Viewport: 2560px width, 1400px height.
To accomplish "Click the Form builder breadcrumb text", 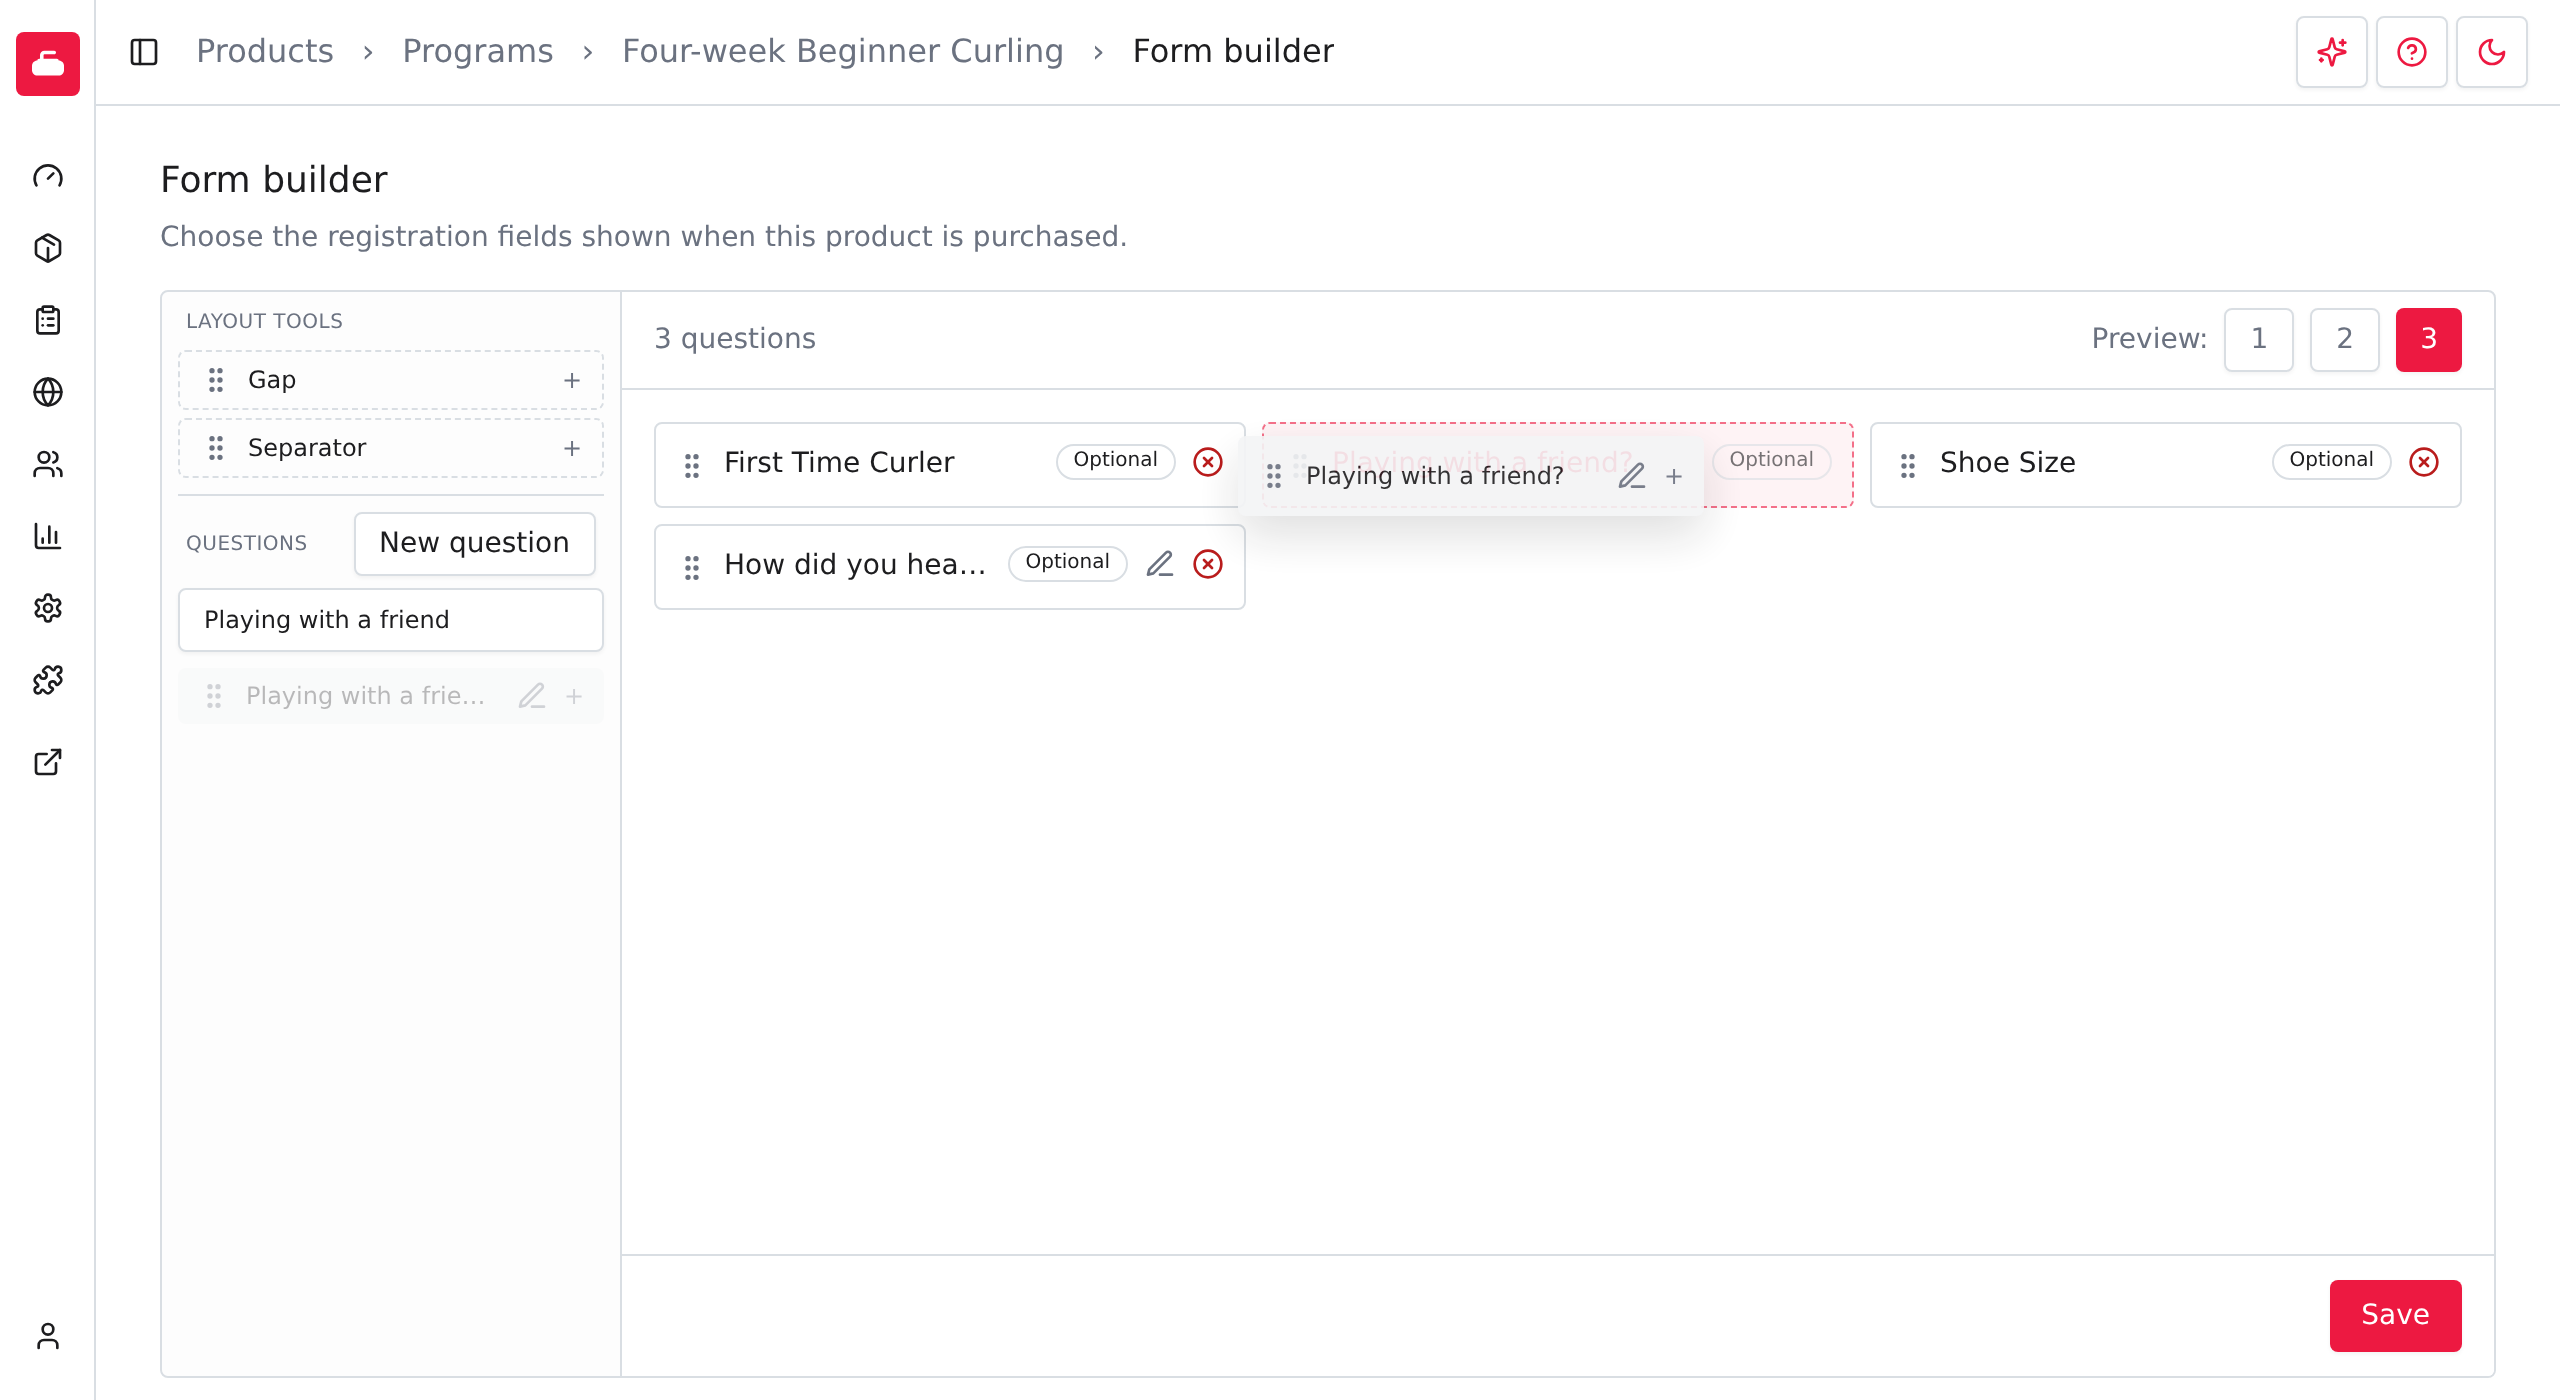I will [x=1233, y=51].
